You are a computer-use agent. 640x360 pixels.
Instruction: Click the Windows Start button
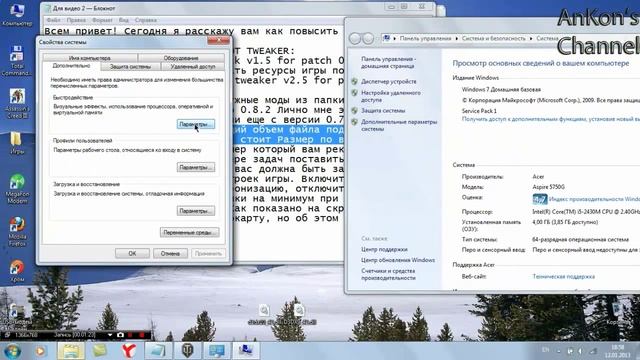tap(12, 351)
